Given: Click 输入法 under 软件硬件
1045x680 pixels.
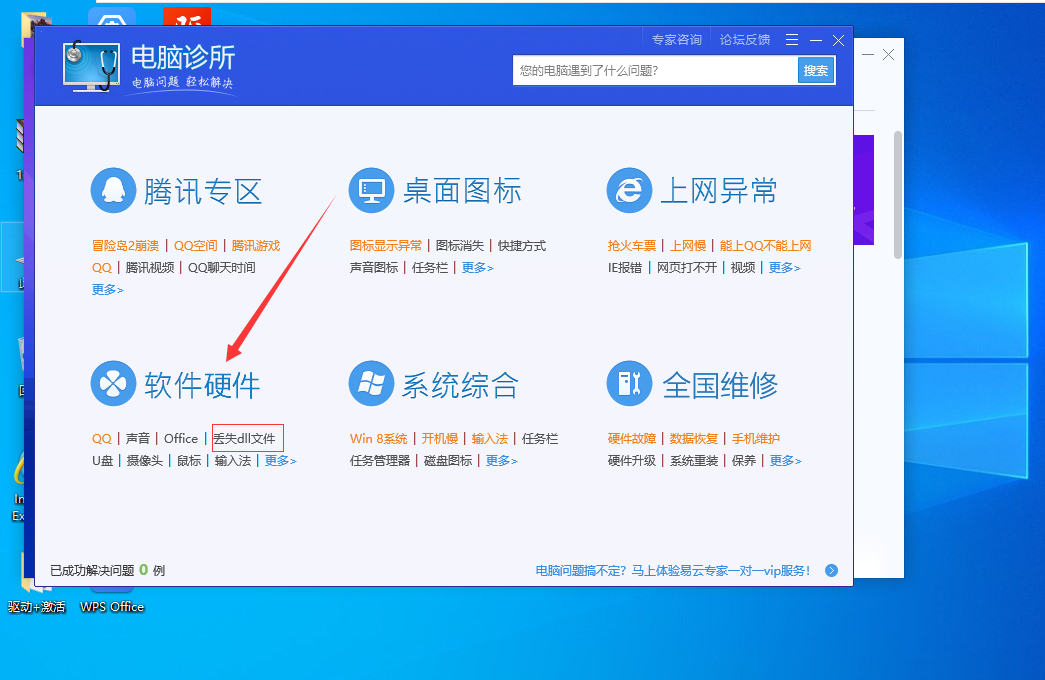Looking at the screenshot, I should point(233,461).
